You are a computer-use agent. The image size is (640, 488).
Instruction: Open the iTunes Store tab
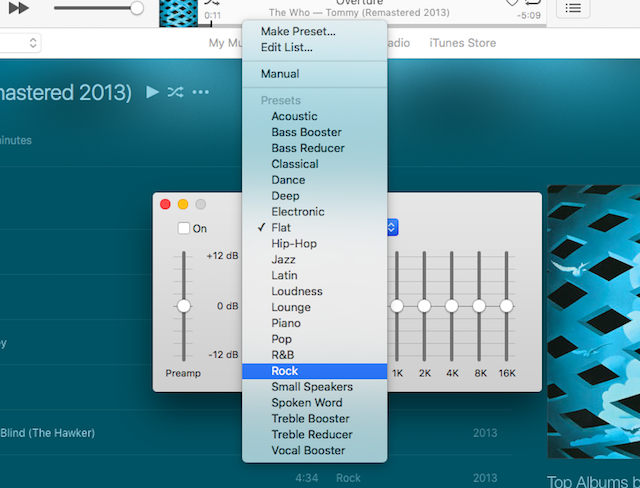tap(462, 43)
